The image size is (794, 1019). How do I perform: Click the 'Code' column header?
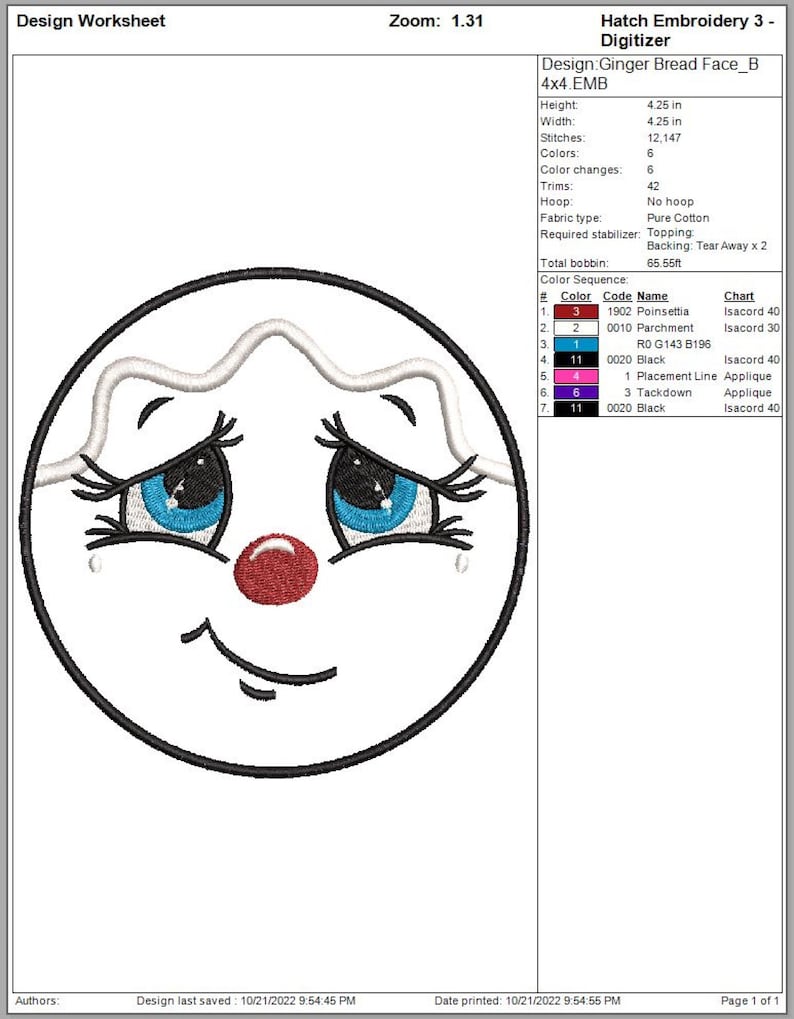[x=617, y=296]
